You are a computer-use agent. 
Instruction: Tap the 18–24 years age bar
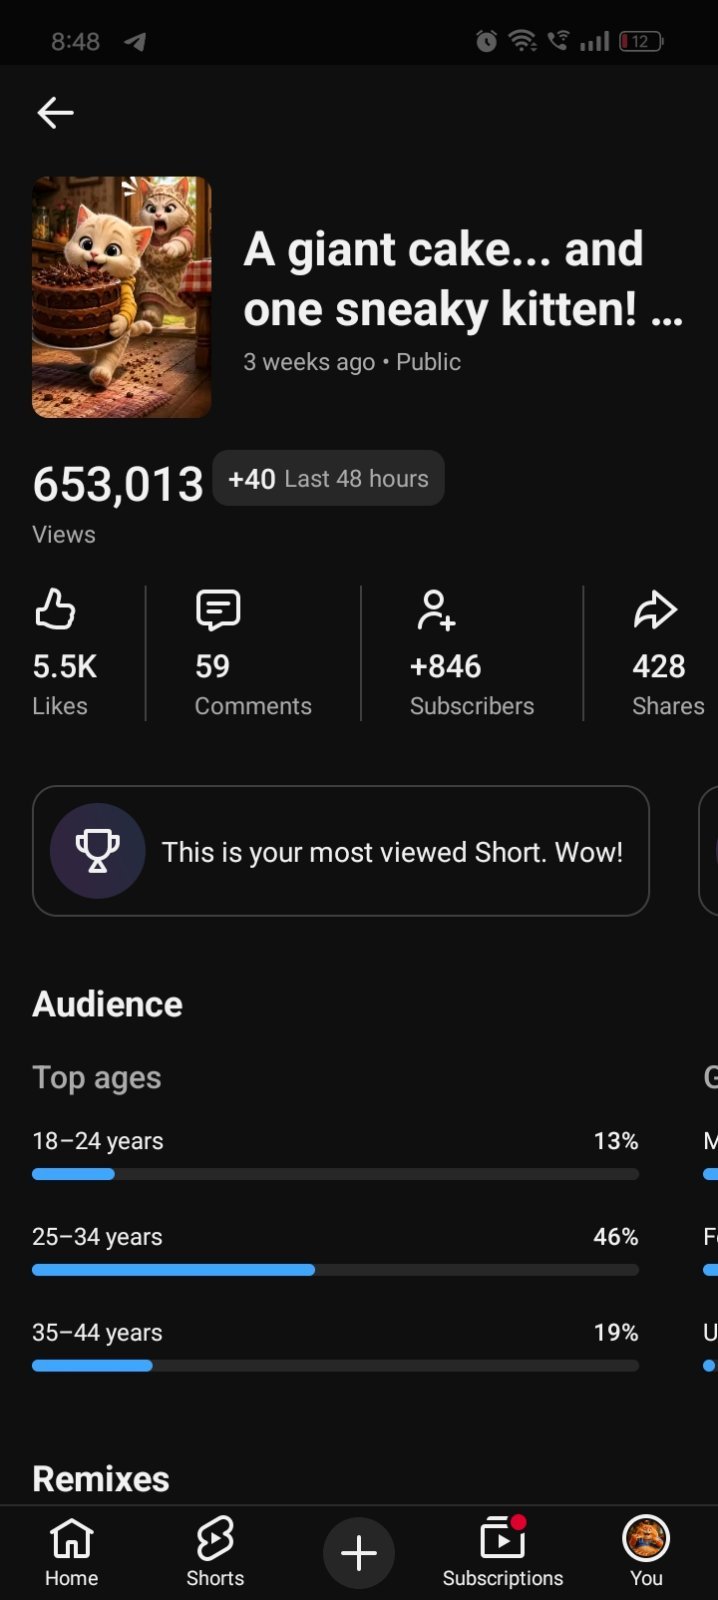[x=335, y=1174]
